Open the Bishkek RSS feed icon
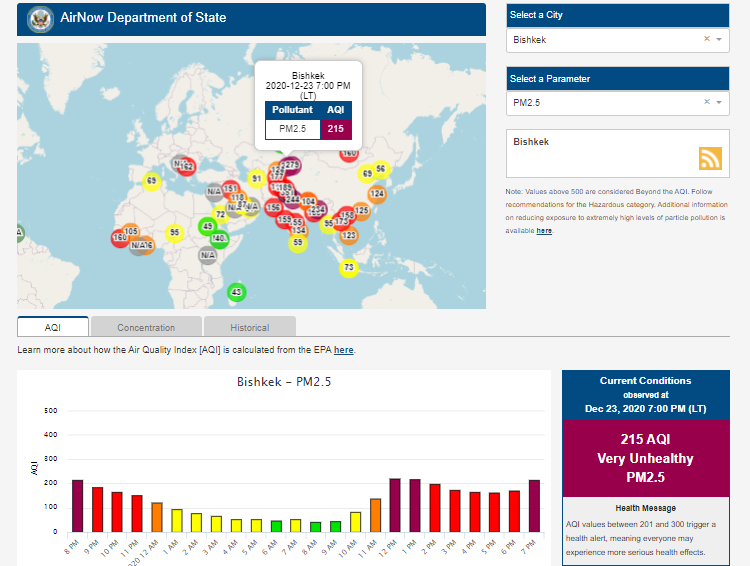The image size is (750, 566). (710, 158)
